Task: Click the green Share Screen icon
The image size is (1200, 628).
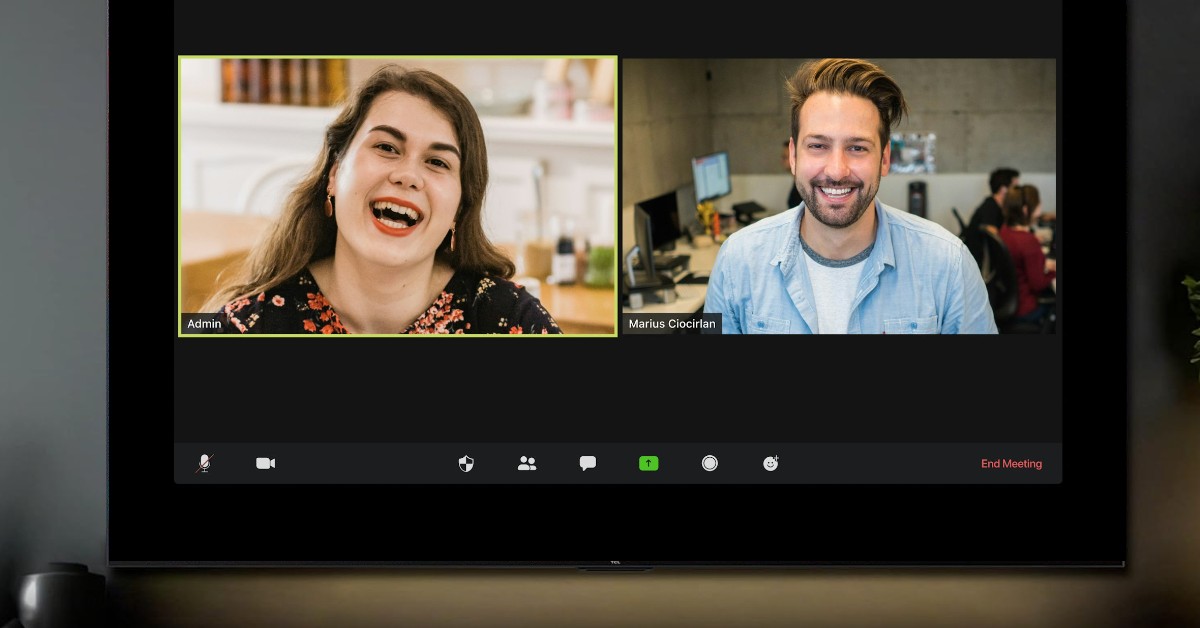Action: (x=649, y=463)
